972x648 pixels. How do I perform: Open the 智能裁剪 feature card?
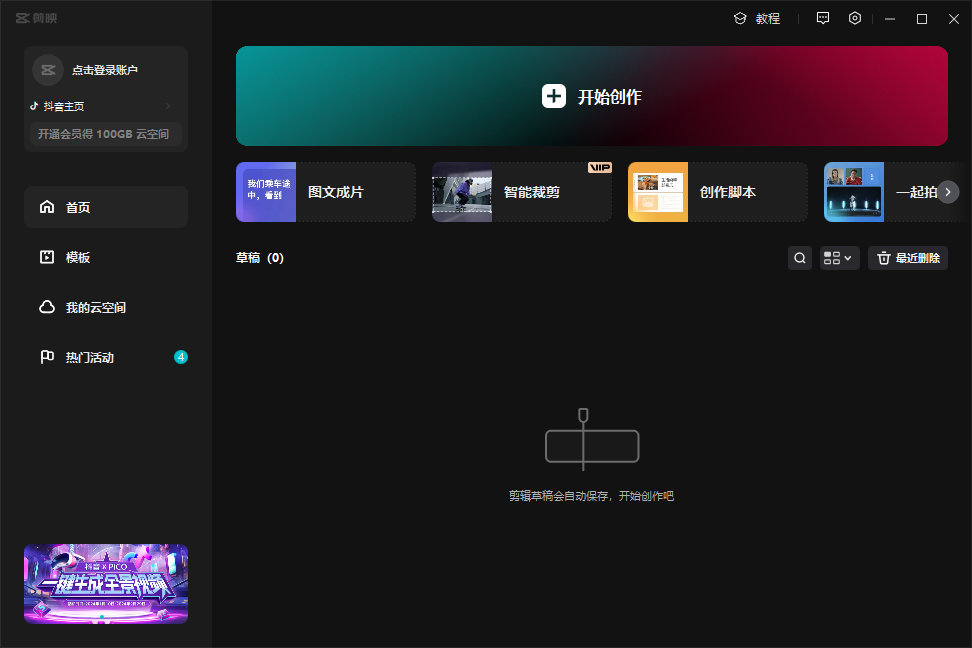pyautogui.click(x=521, y=192)
